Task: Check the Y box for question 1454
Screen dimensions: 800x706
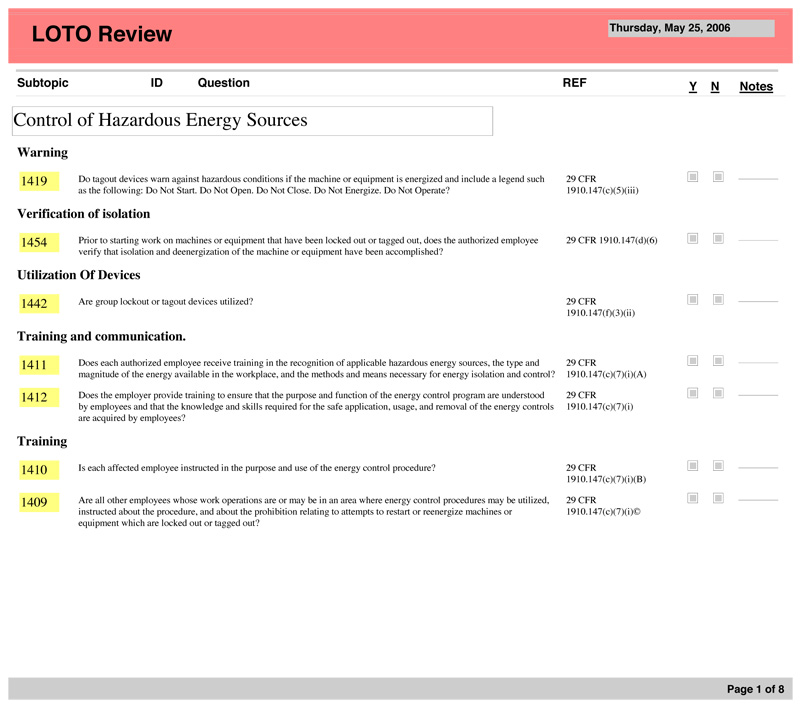Action: (692, 238)
